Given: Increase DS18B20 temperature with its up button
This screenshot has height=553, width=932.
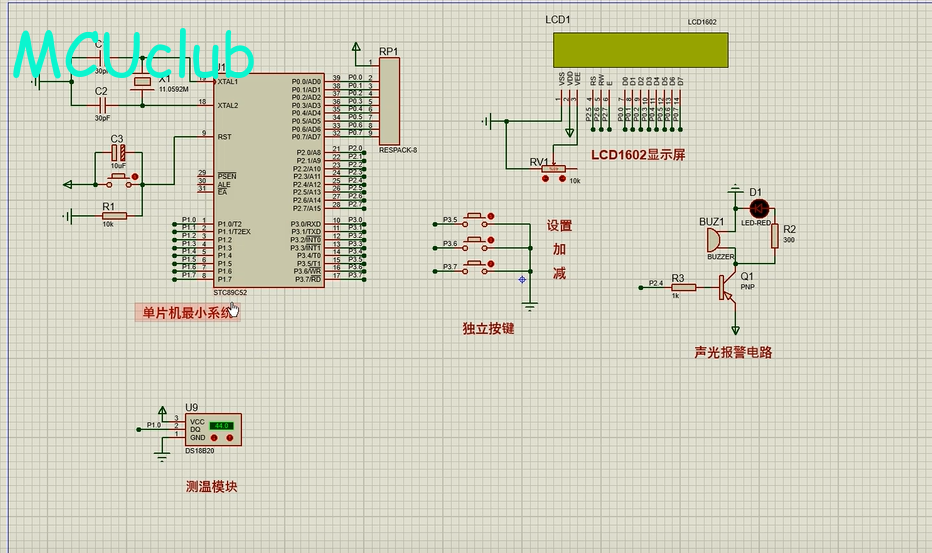Looking at the screenshot, I should coord(231,438).
